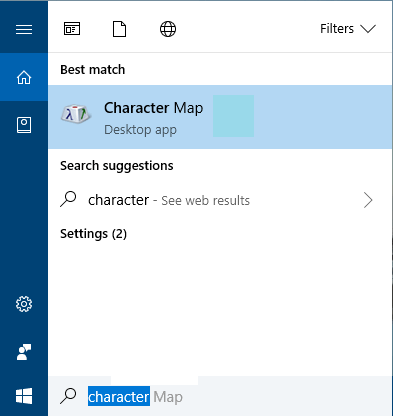Click the 'Search suggestions' heading
Screen dimensions: 393x416
117,166
